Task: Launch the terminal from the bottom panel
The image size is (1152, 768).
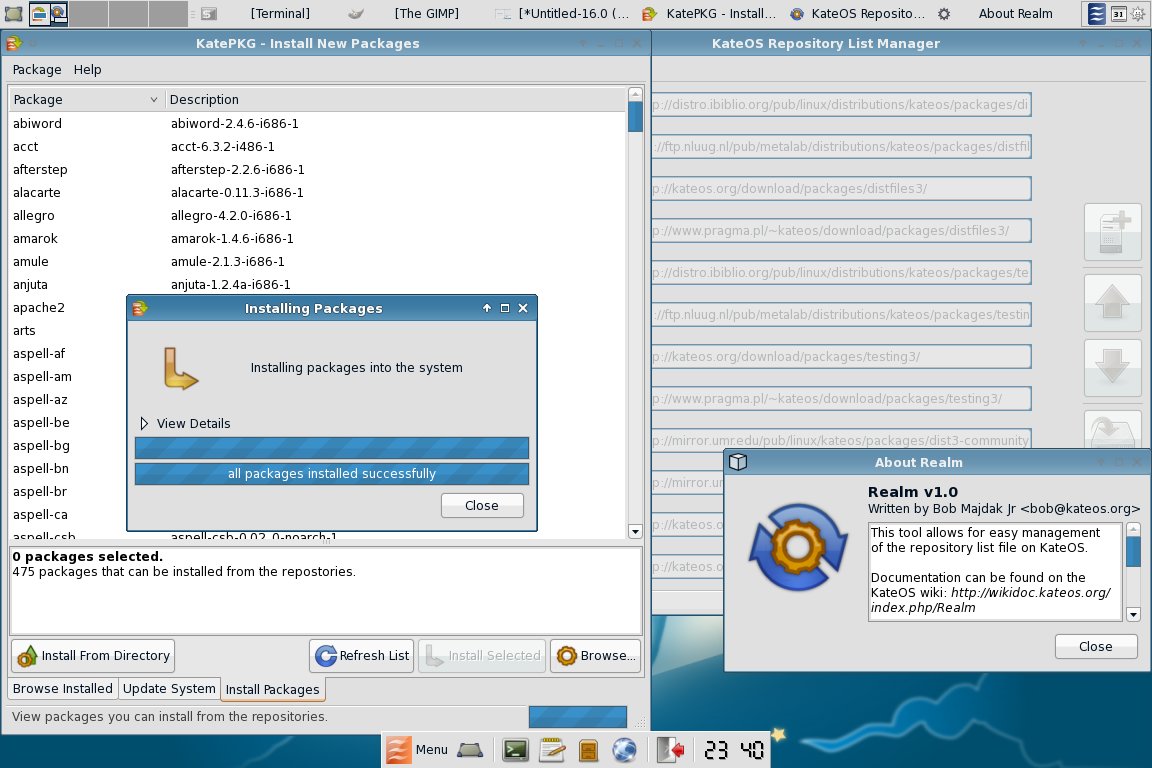Action: tap(515, 750)
